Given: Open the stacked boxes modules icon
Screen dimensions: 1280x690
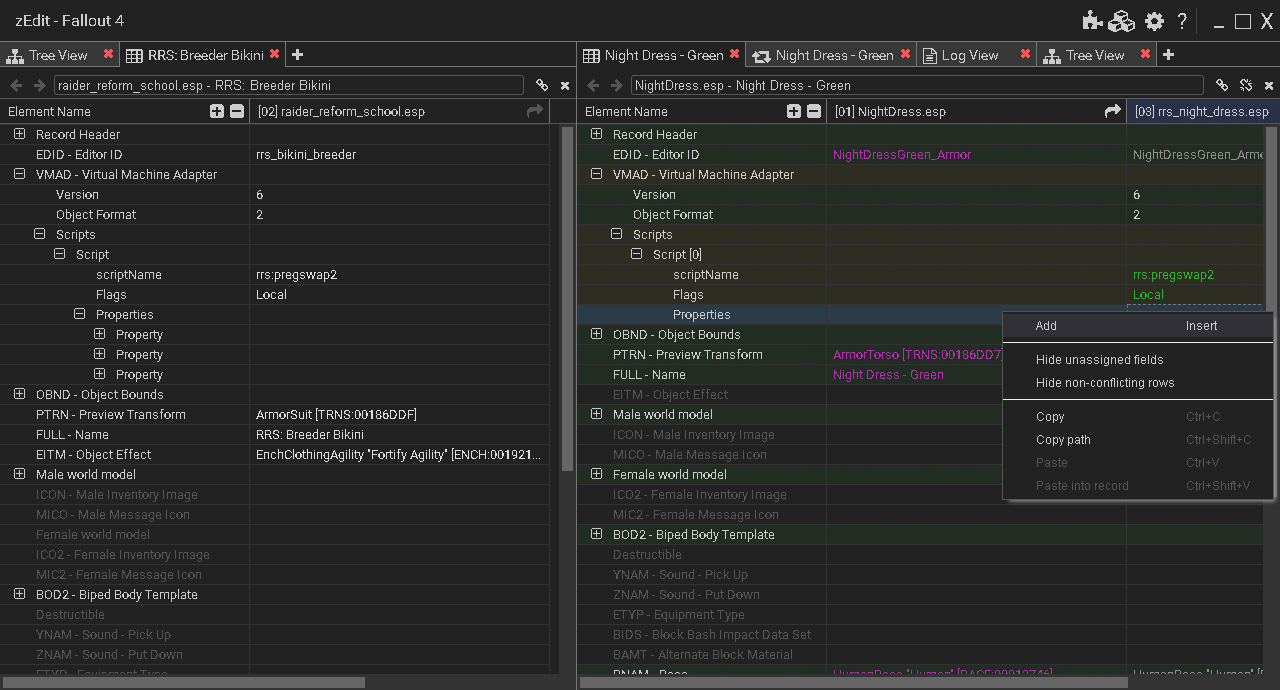Looking at the screenshot, I should 1123,21.
